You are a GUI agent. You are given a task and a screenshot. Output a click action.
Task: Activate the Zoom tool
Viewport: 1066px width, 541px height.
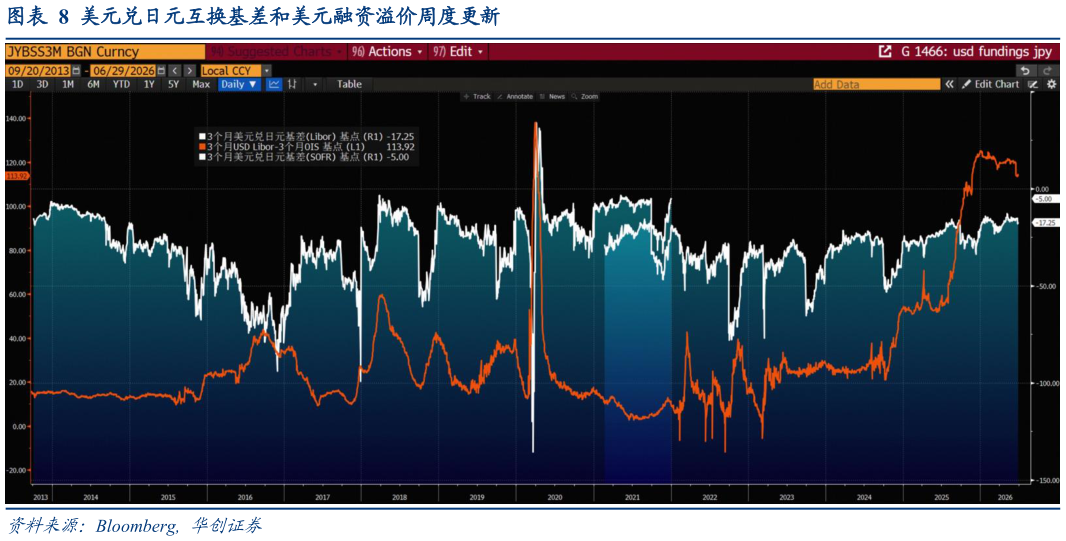[x=585, y=97]
